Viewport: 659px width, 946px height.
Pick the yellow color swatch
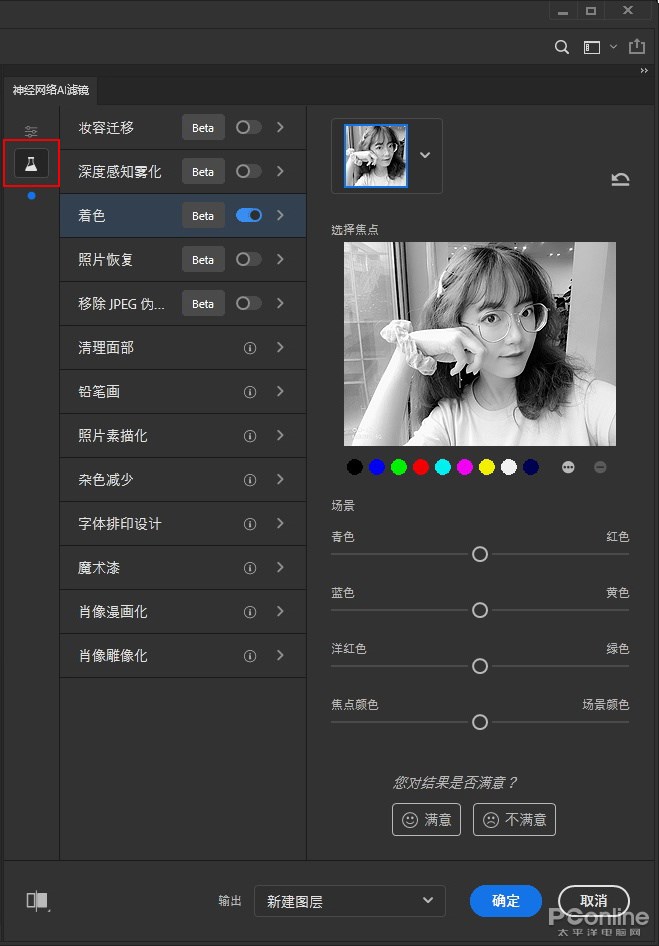(x=487, y=467)
